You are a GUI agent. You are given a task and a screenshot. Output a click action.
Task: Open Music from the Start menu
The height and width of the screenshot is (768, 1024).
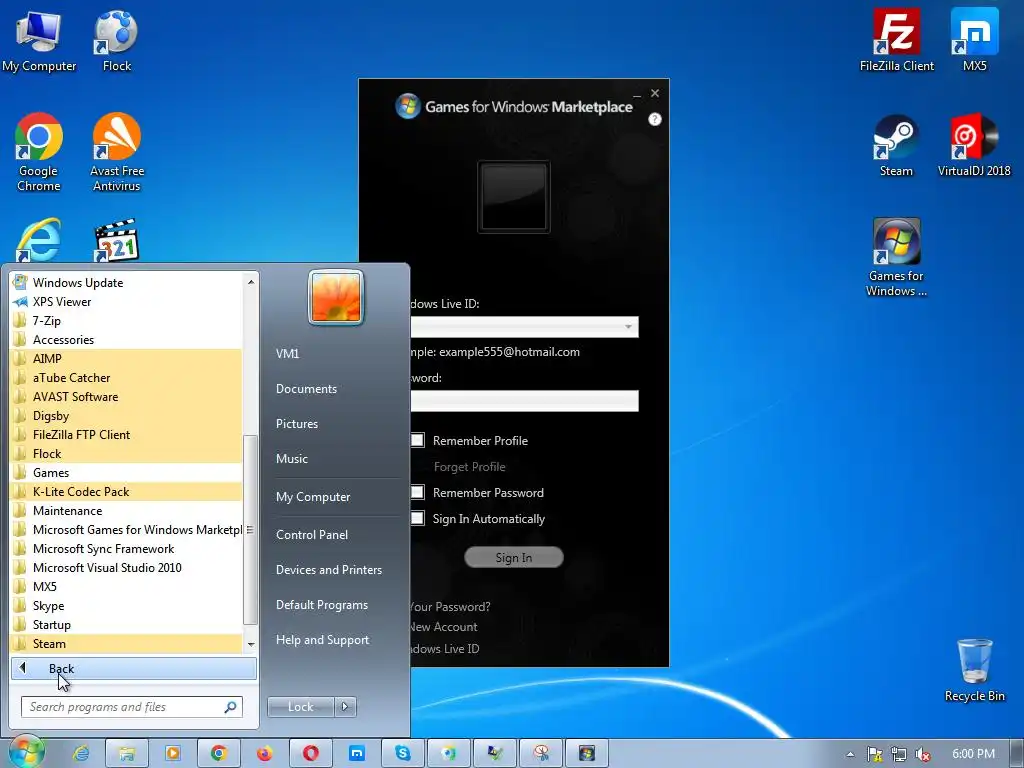click(292, 458)
